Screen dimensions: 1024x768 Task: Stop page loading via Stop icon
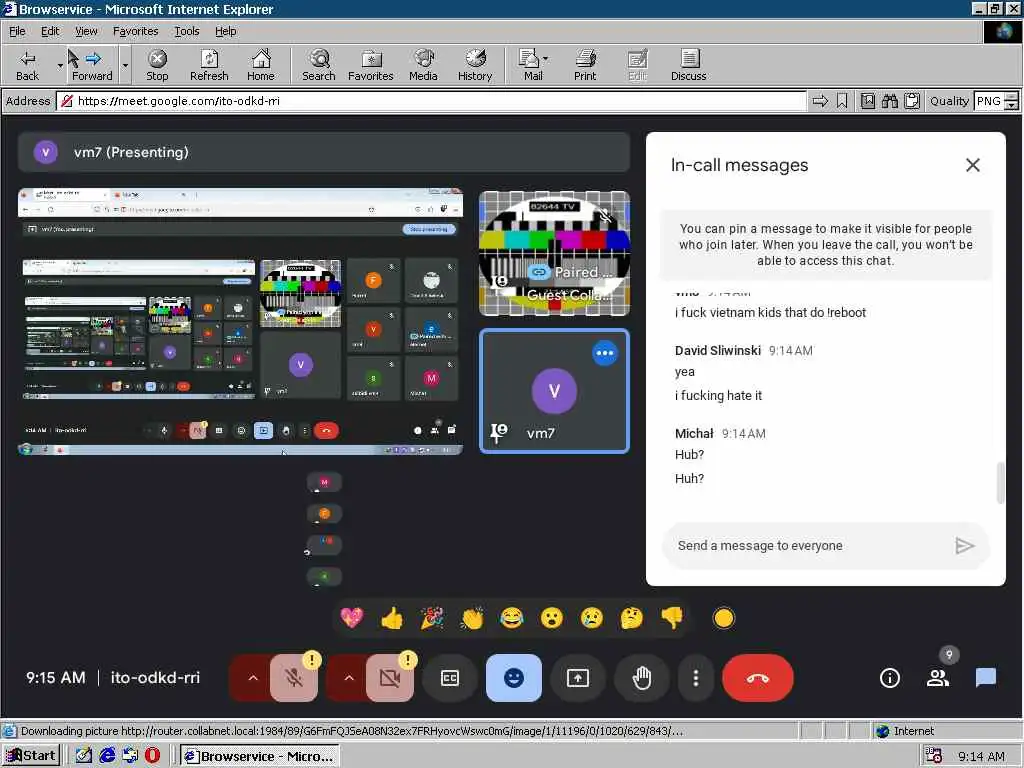tap(157, 65)
